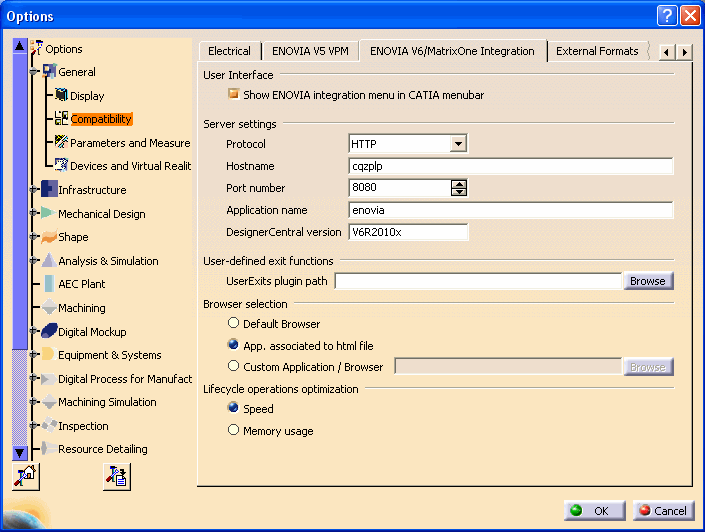The width and height of the screenshot is (705, 532).
Task: Select Speed lifecycle optimization radio
Action: [x=233, y=408]
